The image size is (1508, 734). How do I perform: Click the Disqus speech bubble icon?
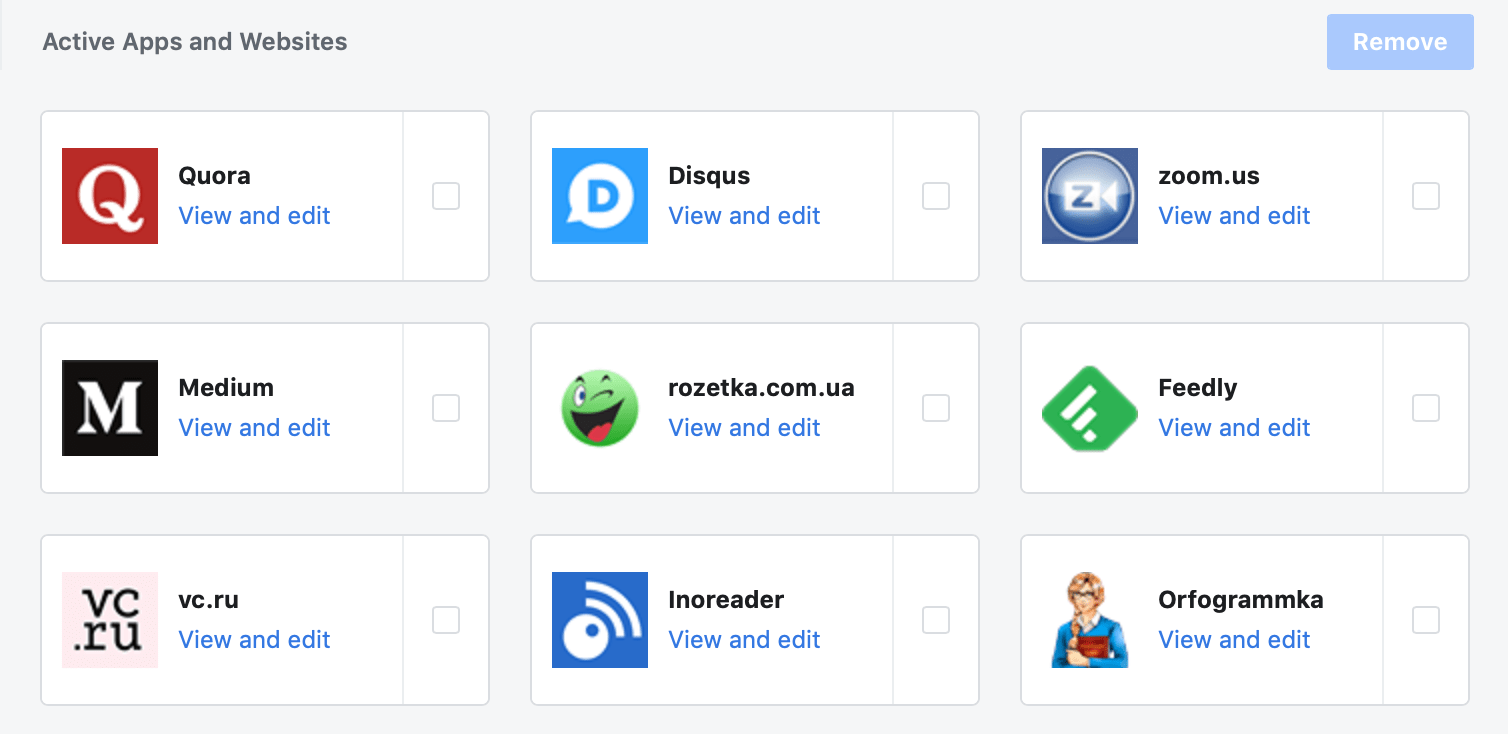click(x=600, y=196)
